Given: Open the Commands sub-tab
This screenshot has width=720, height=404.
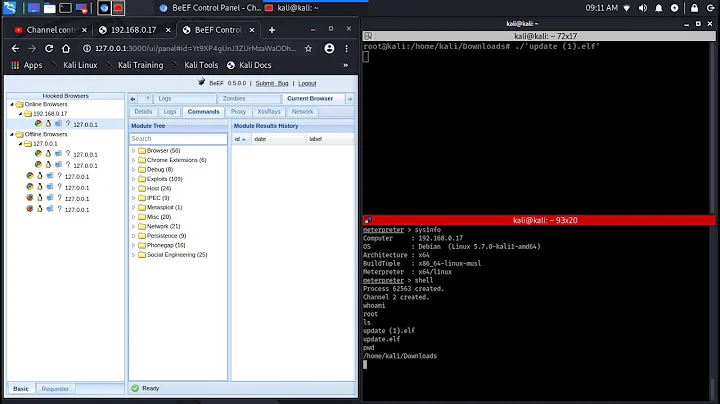Looking at the screenshot, I should click(x=203, y=112).
